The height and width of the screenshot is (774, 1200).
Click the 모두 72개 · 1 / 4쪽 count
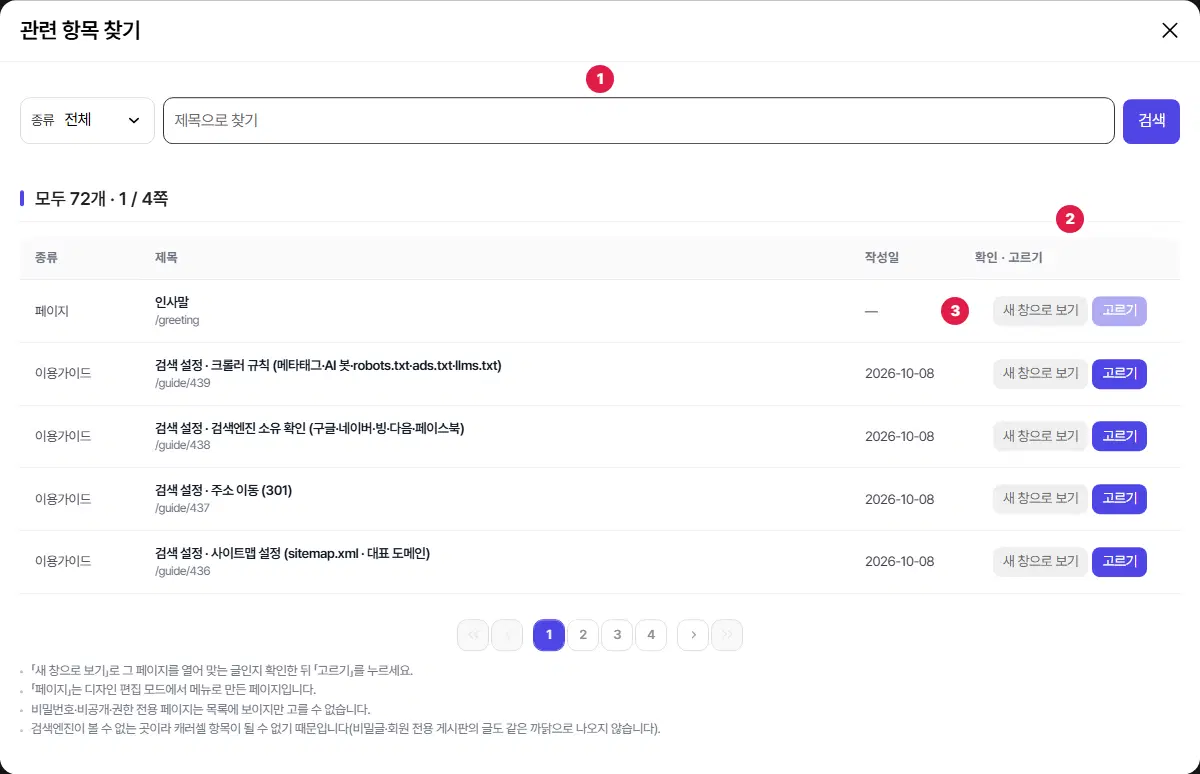tap(101, 199)
